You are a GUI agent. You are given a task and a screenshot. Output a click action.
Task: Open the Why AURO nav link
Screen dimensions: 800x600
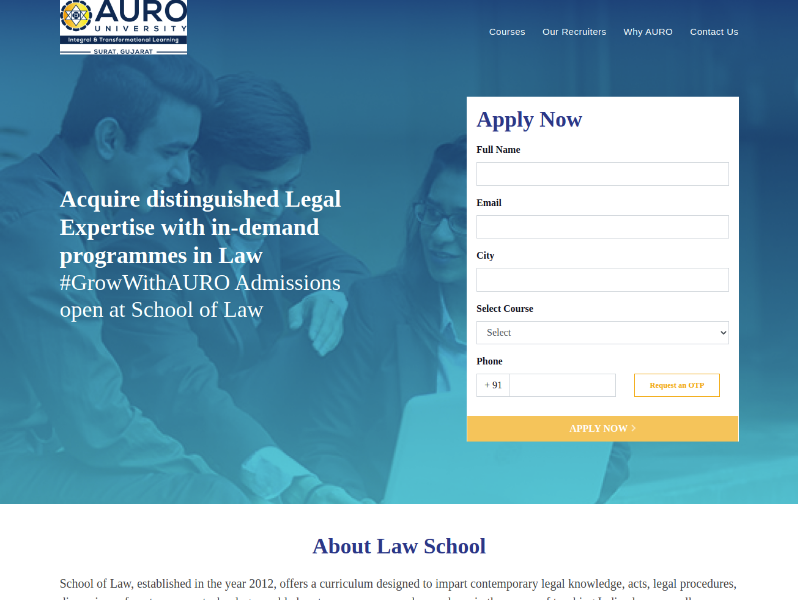[648, 32]
